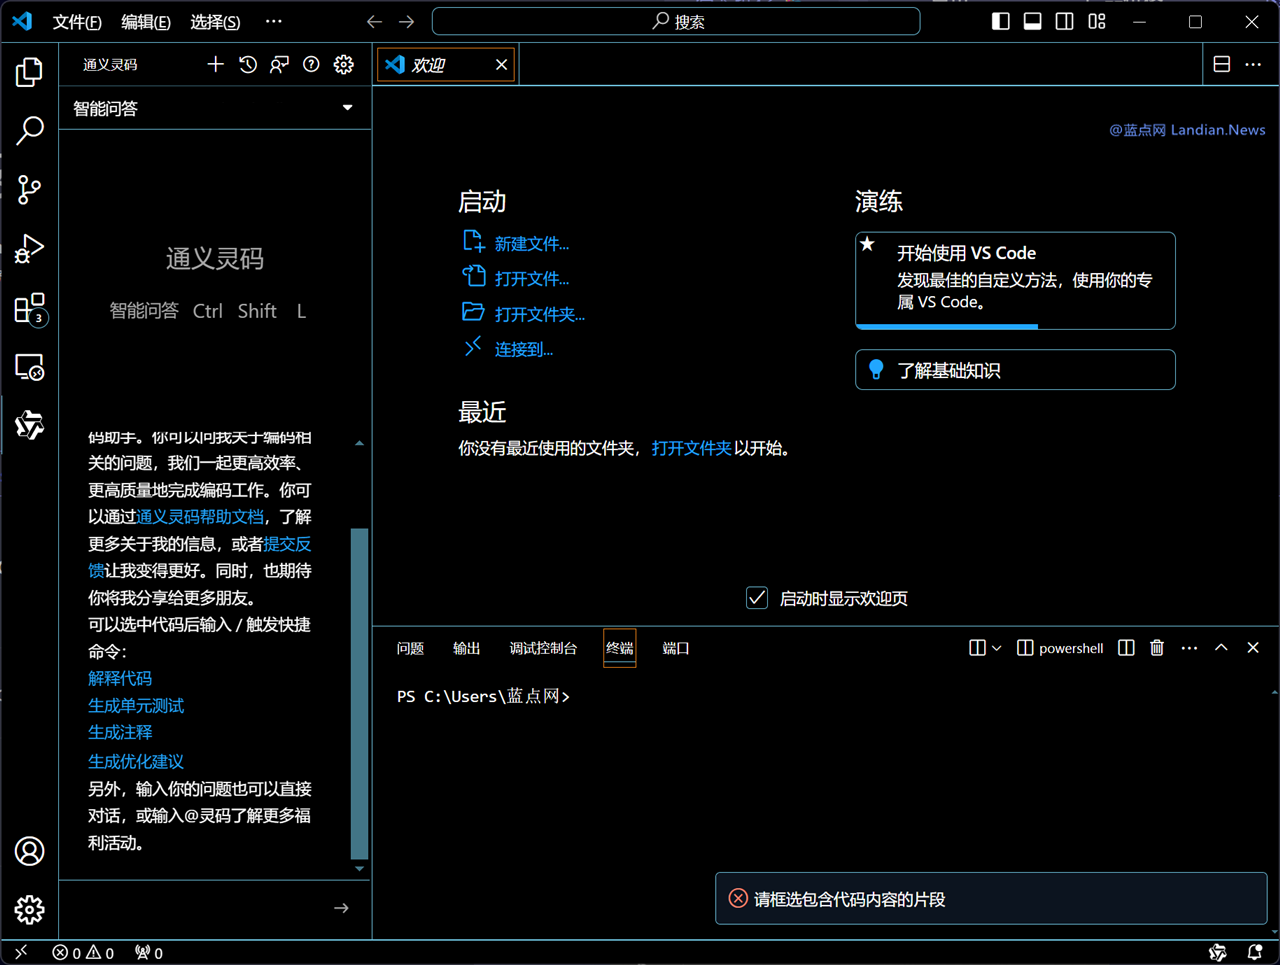
Task: Select the powershell terminal entry
Action: (x=1060, y=648)
